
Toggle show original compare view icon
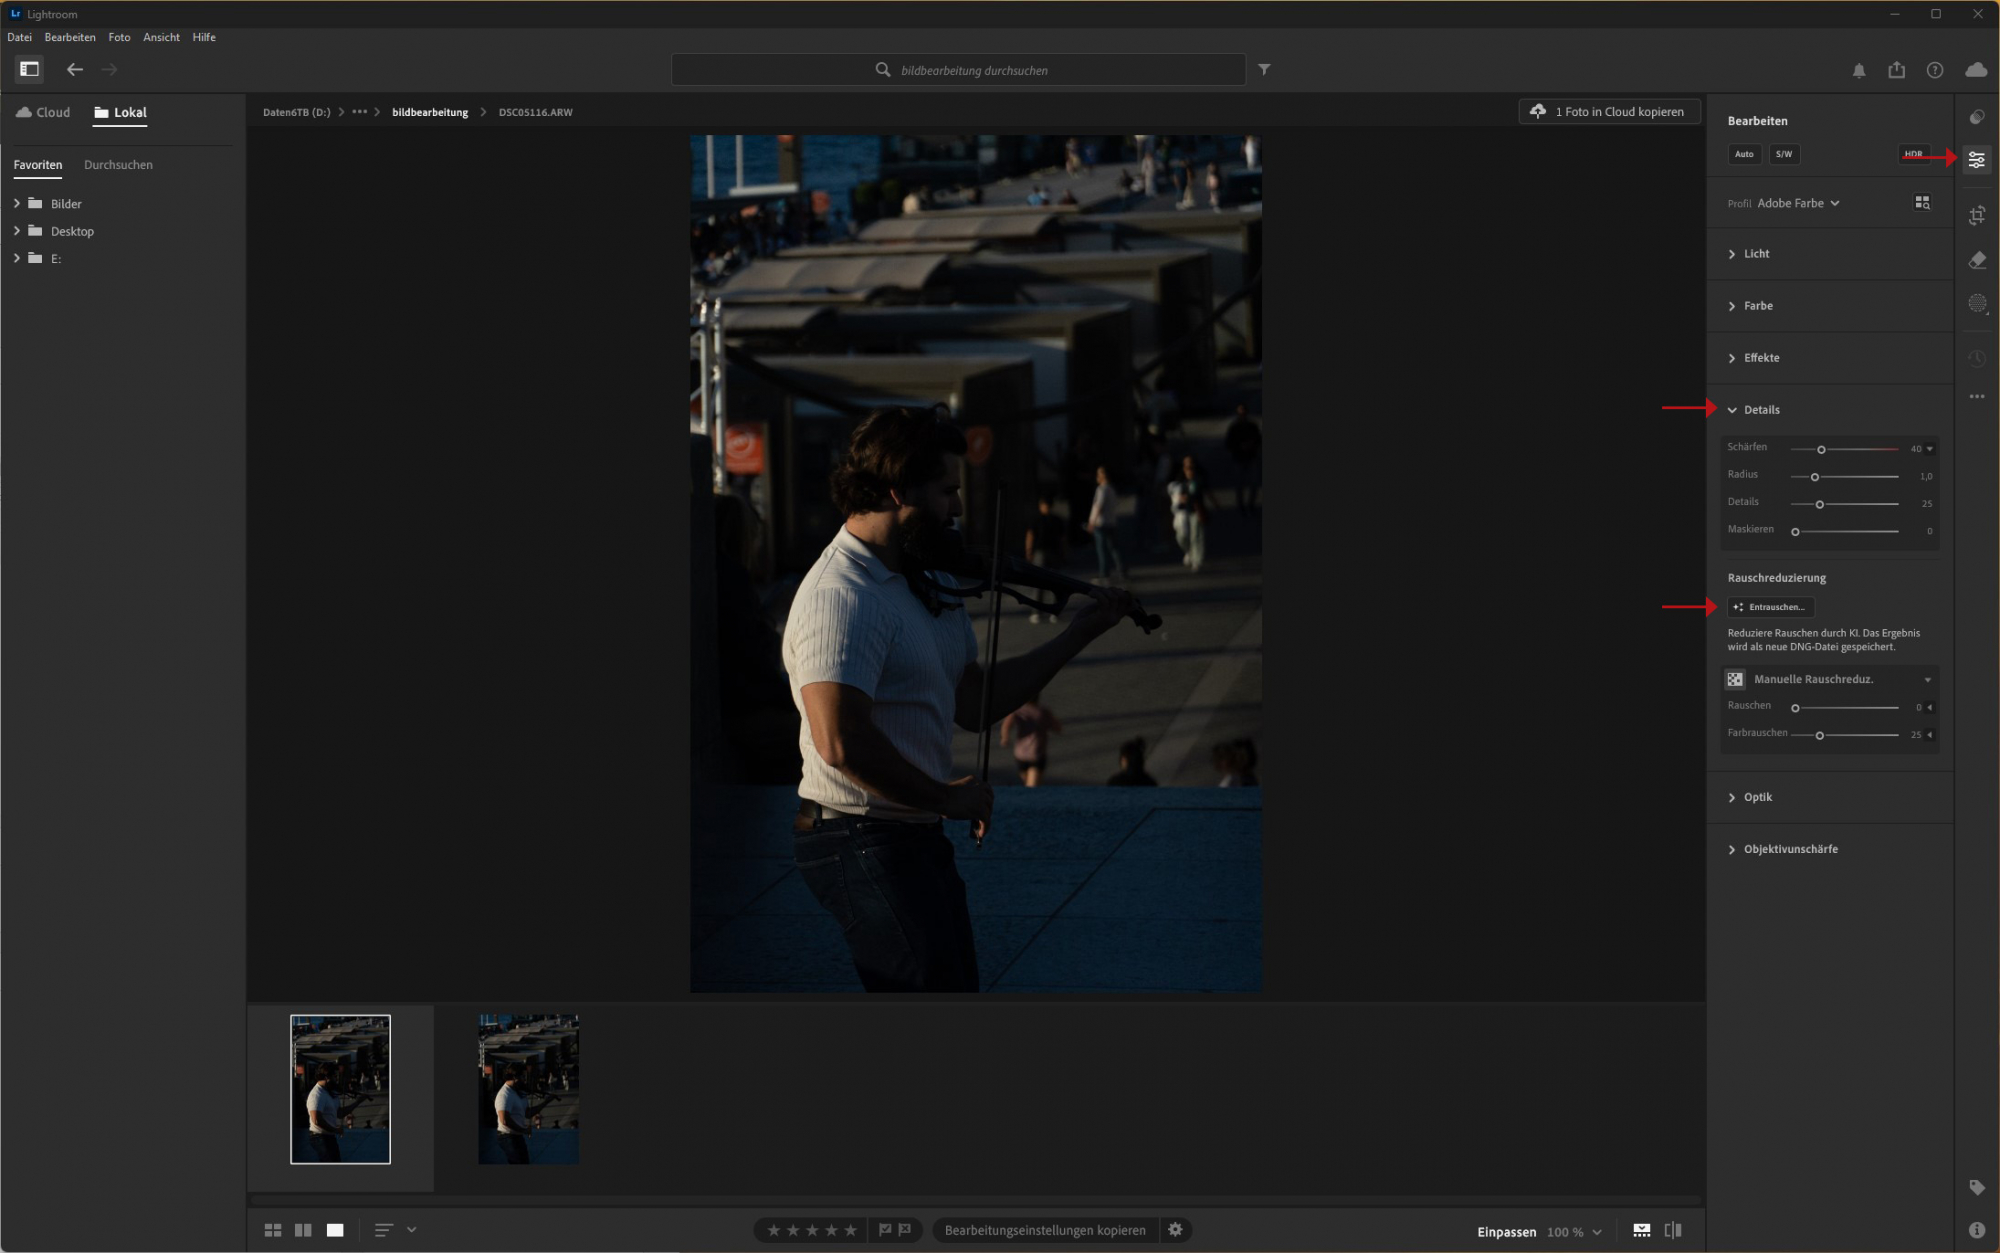pyautogui.click(x=1672, y=1230)
